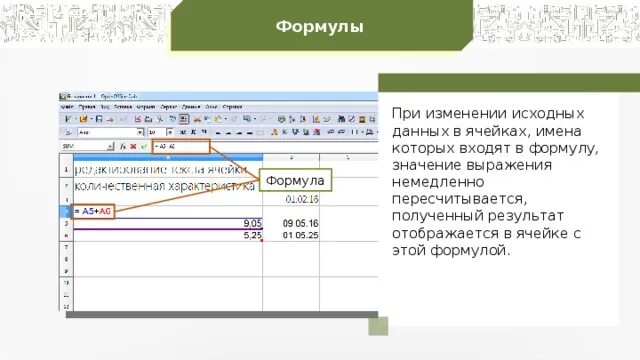The width and height of the screenshot is (640, 360).
Task: Click the Cut scissors icon
Action: click(x=197, y=119)
